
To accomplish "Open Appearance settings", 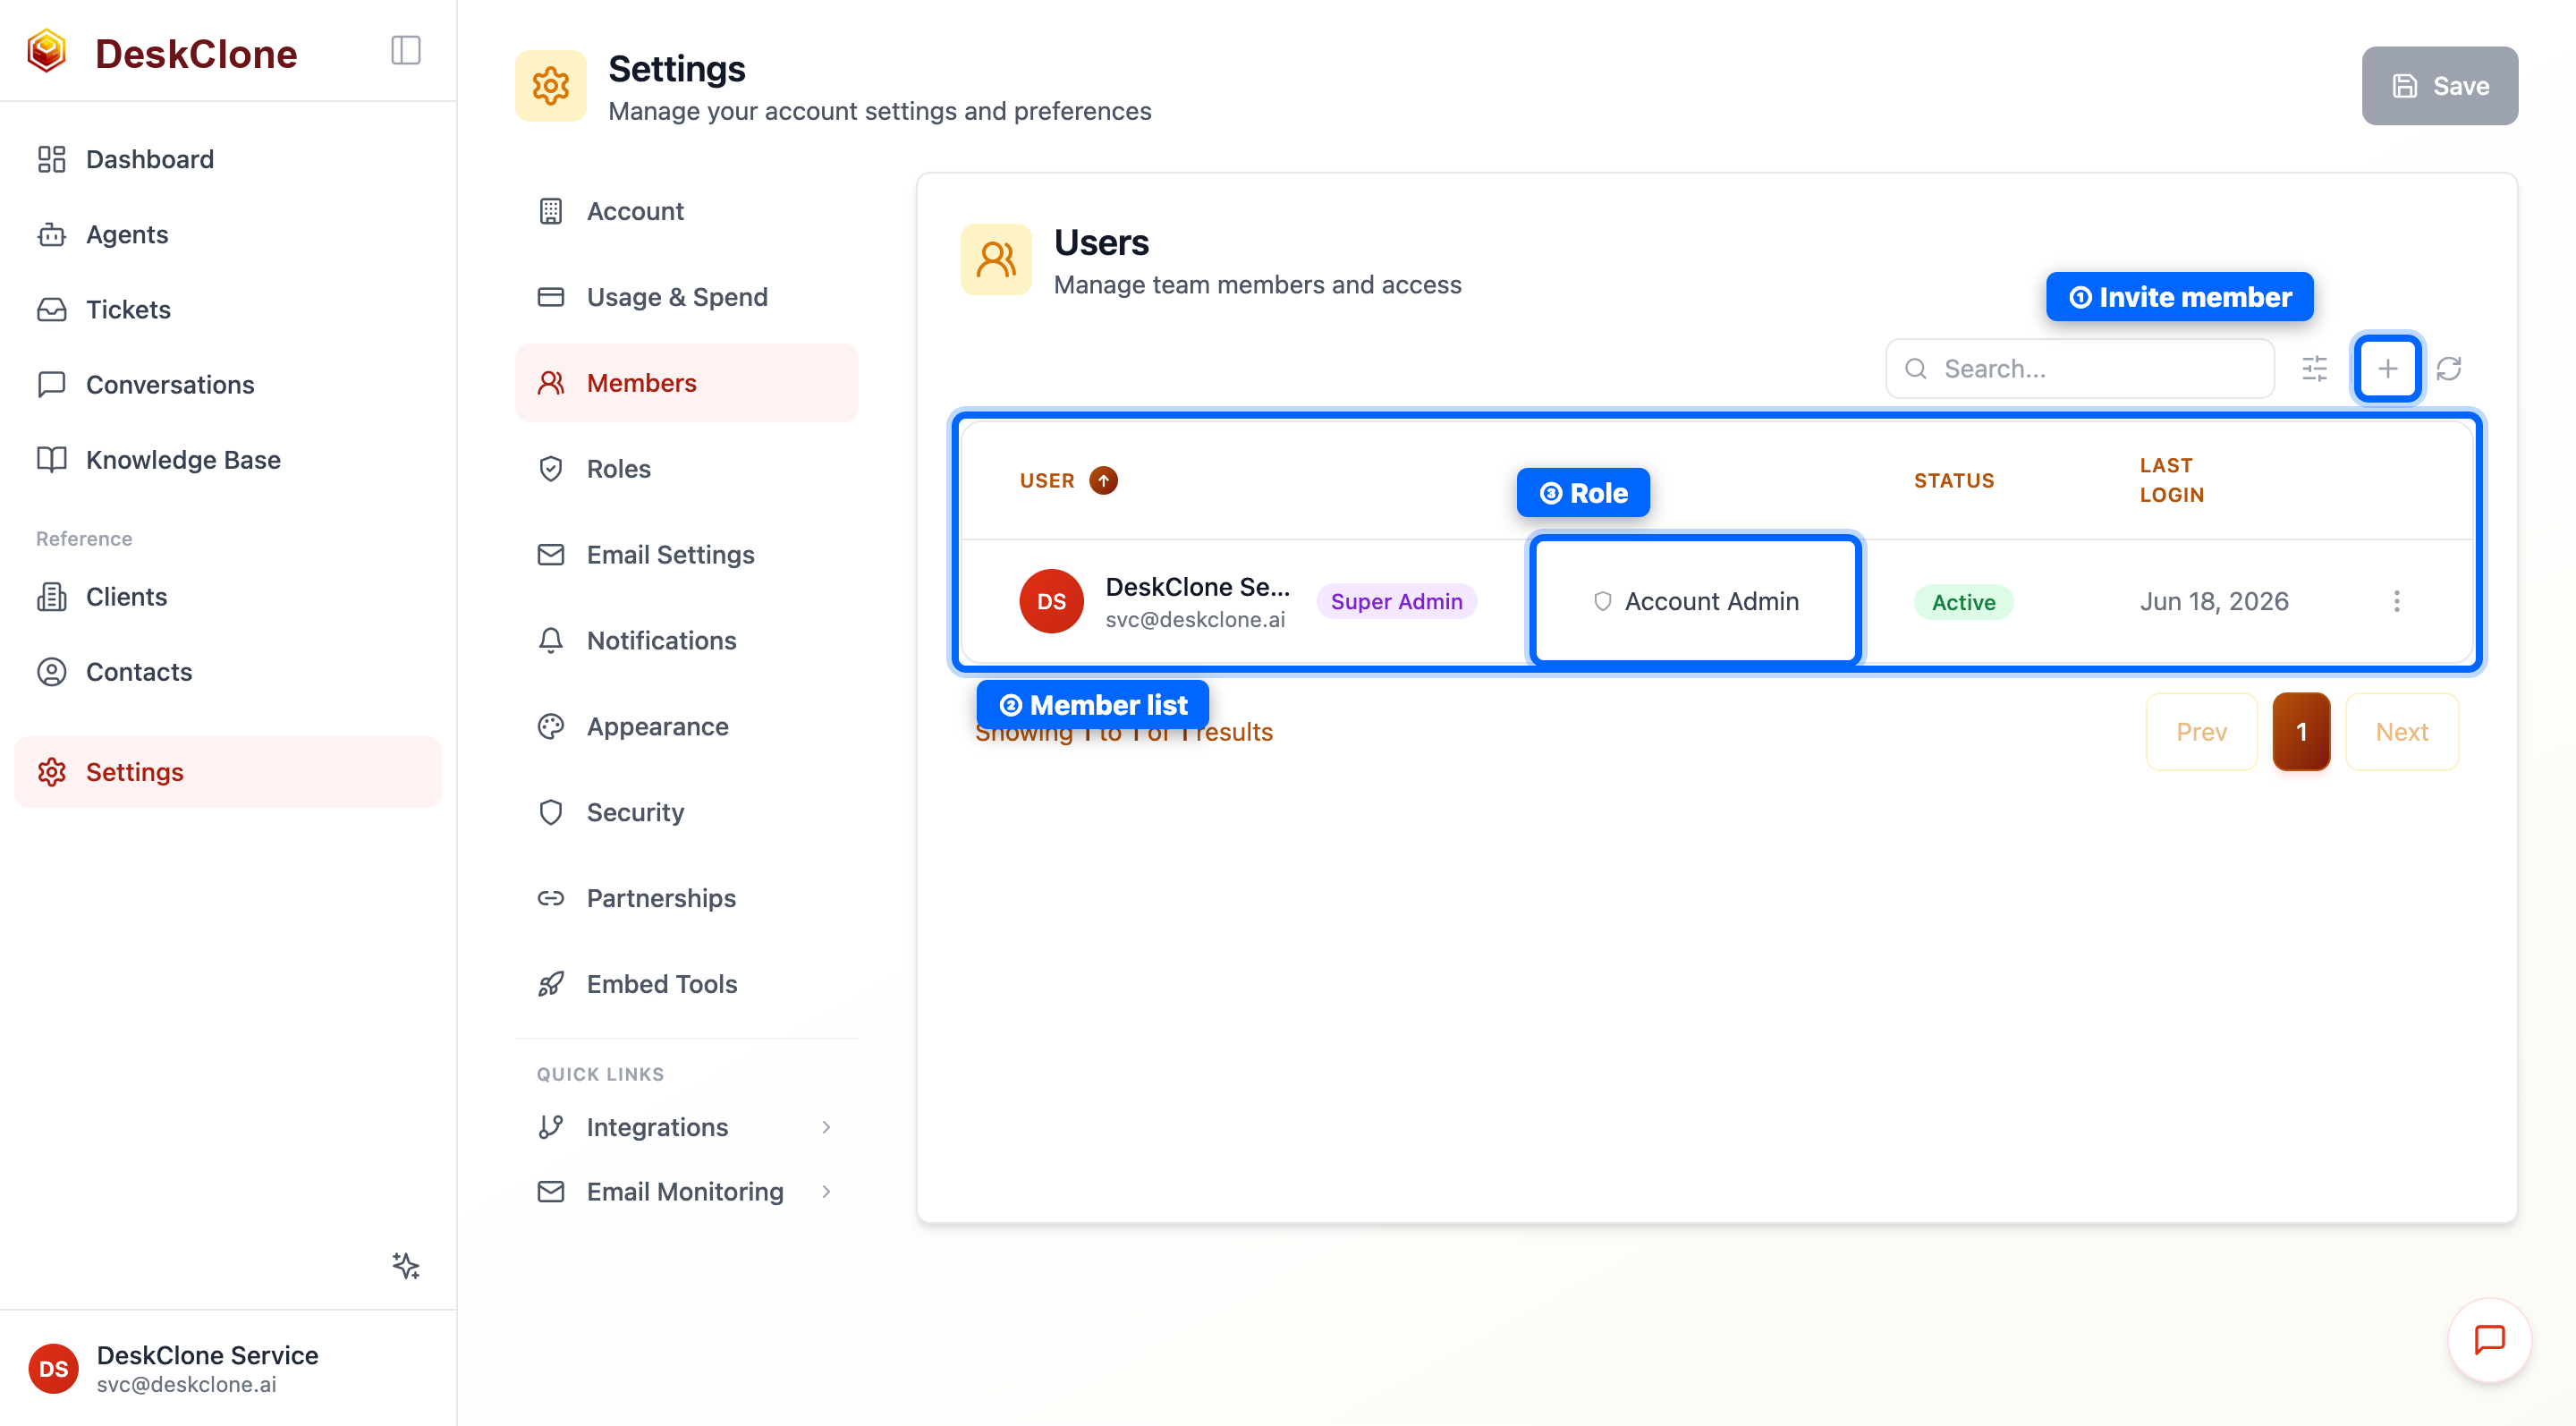I will [x=686, y=726].
